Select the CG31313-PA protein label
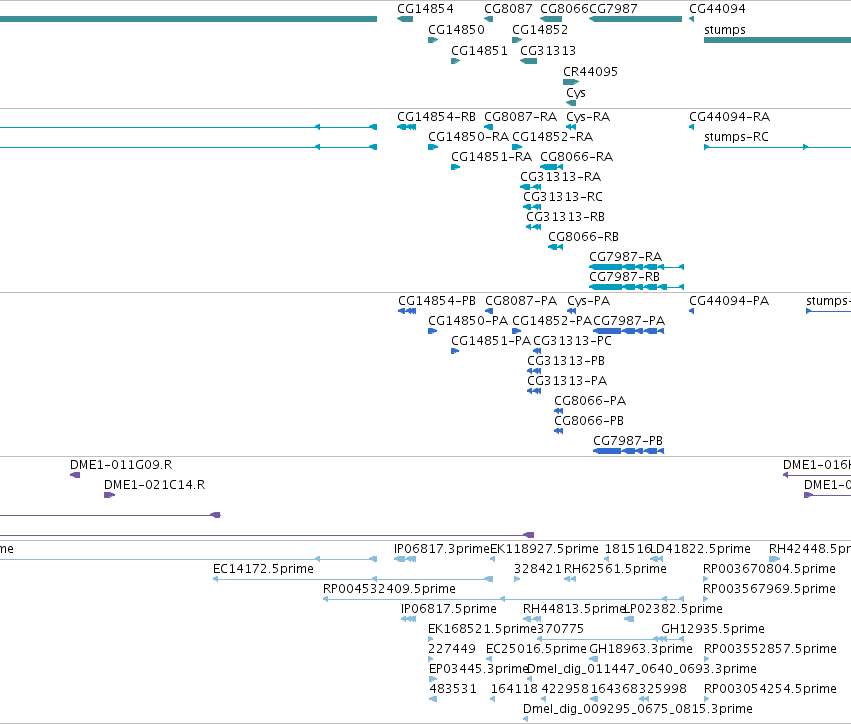 pos(567,381)
